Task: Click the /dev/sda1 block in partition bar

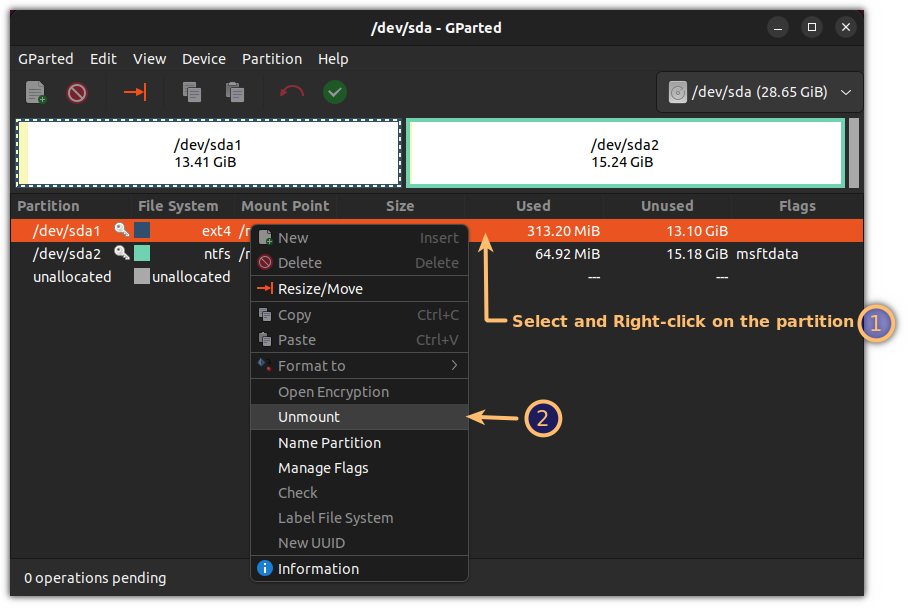Action: (208, 152)
